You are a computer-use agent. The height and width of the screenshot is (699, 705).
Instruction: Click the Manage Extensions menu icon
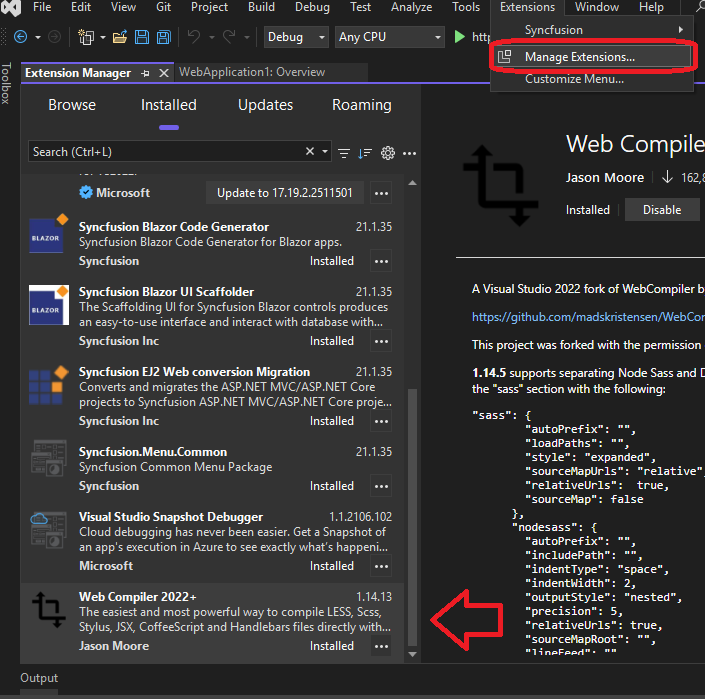[x=504, y=57]
